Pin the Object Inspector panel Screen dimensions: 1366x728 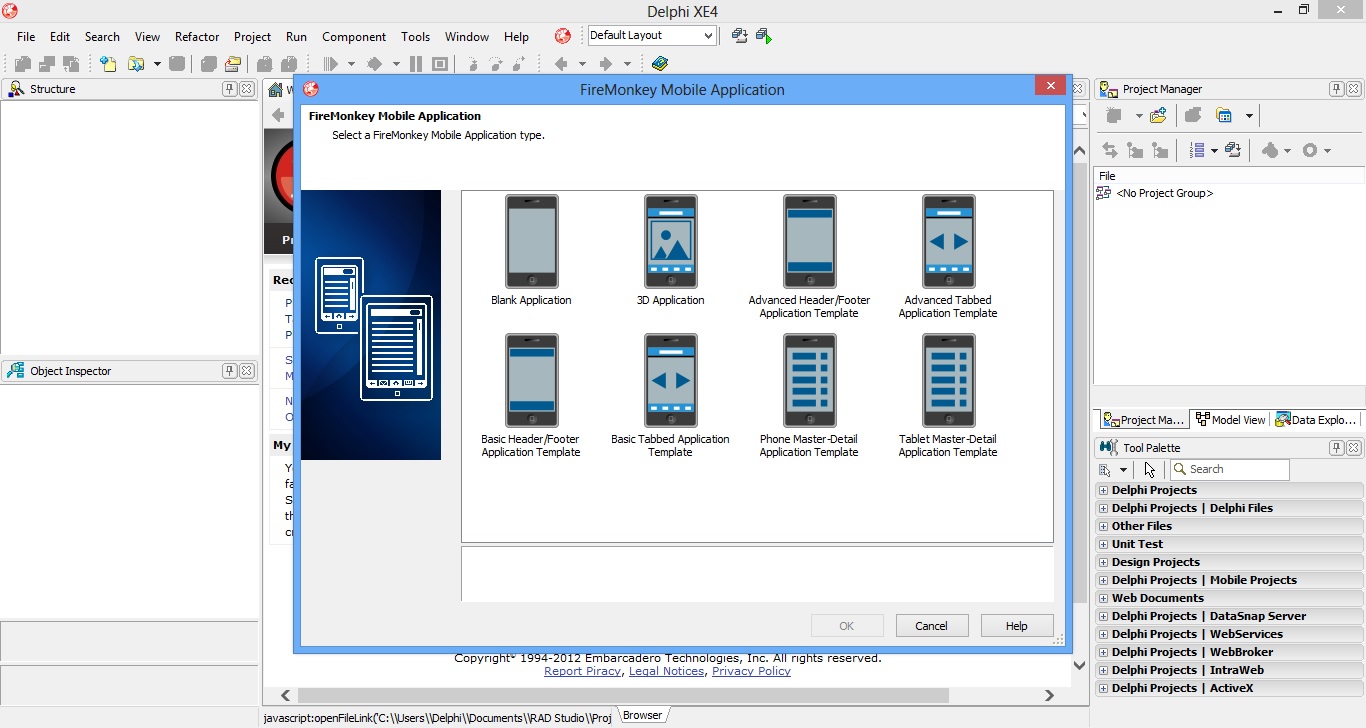[x=229, y=371]
